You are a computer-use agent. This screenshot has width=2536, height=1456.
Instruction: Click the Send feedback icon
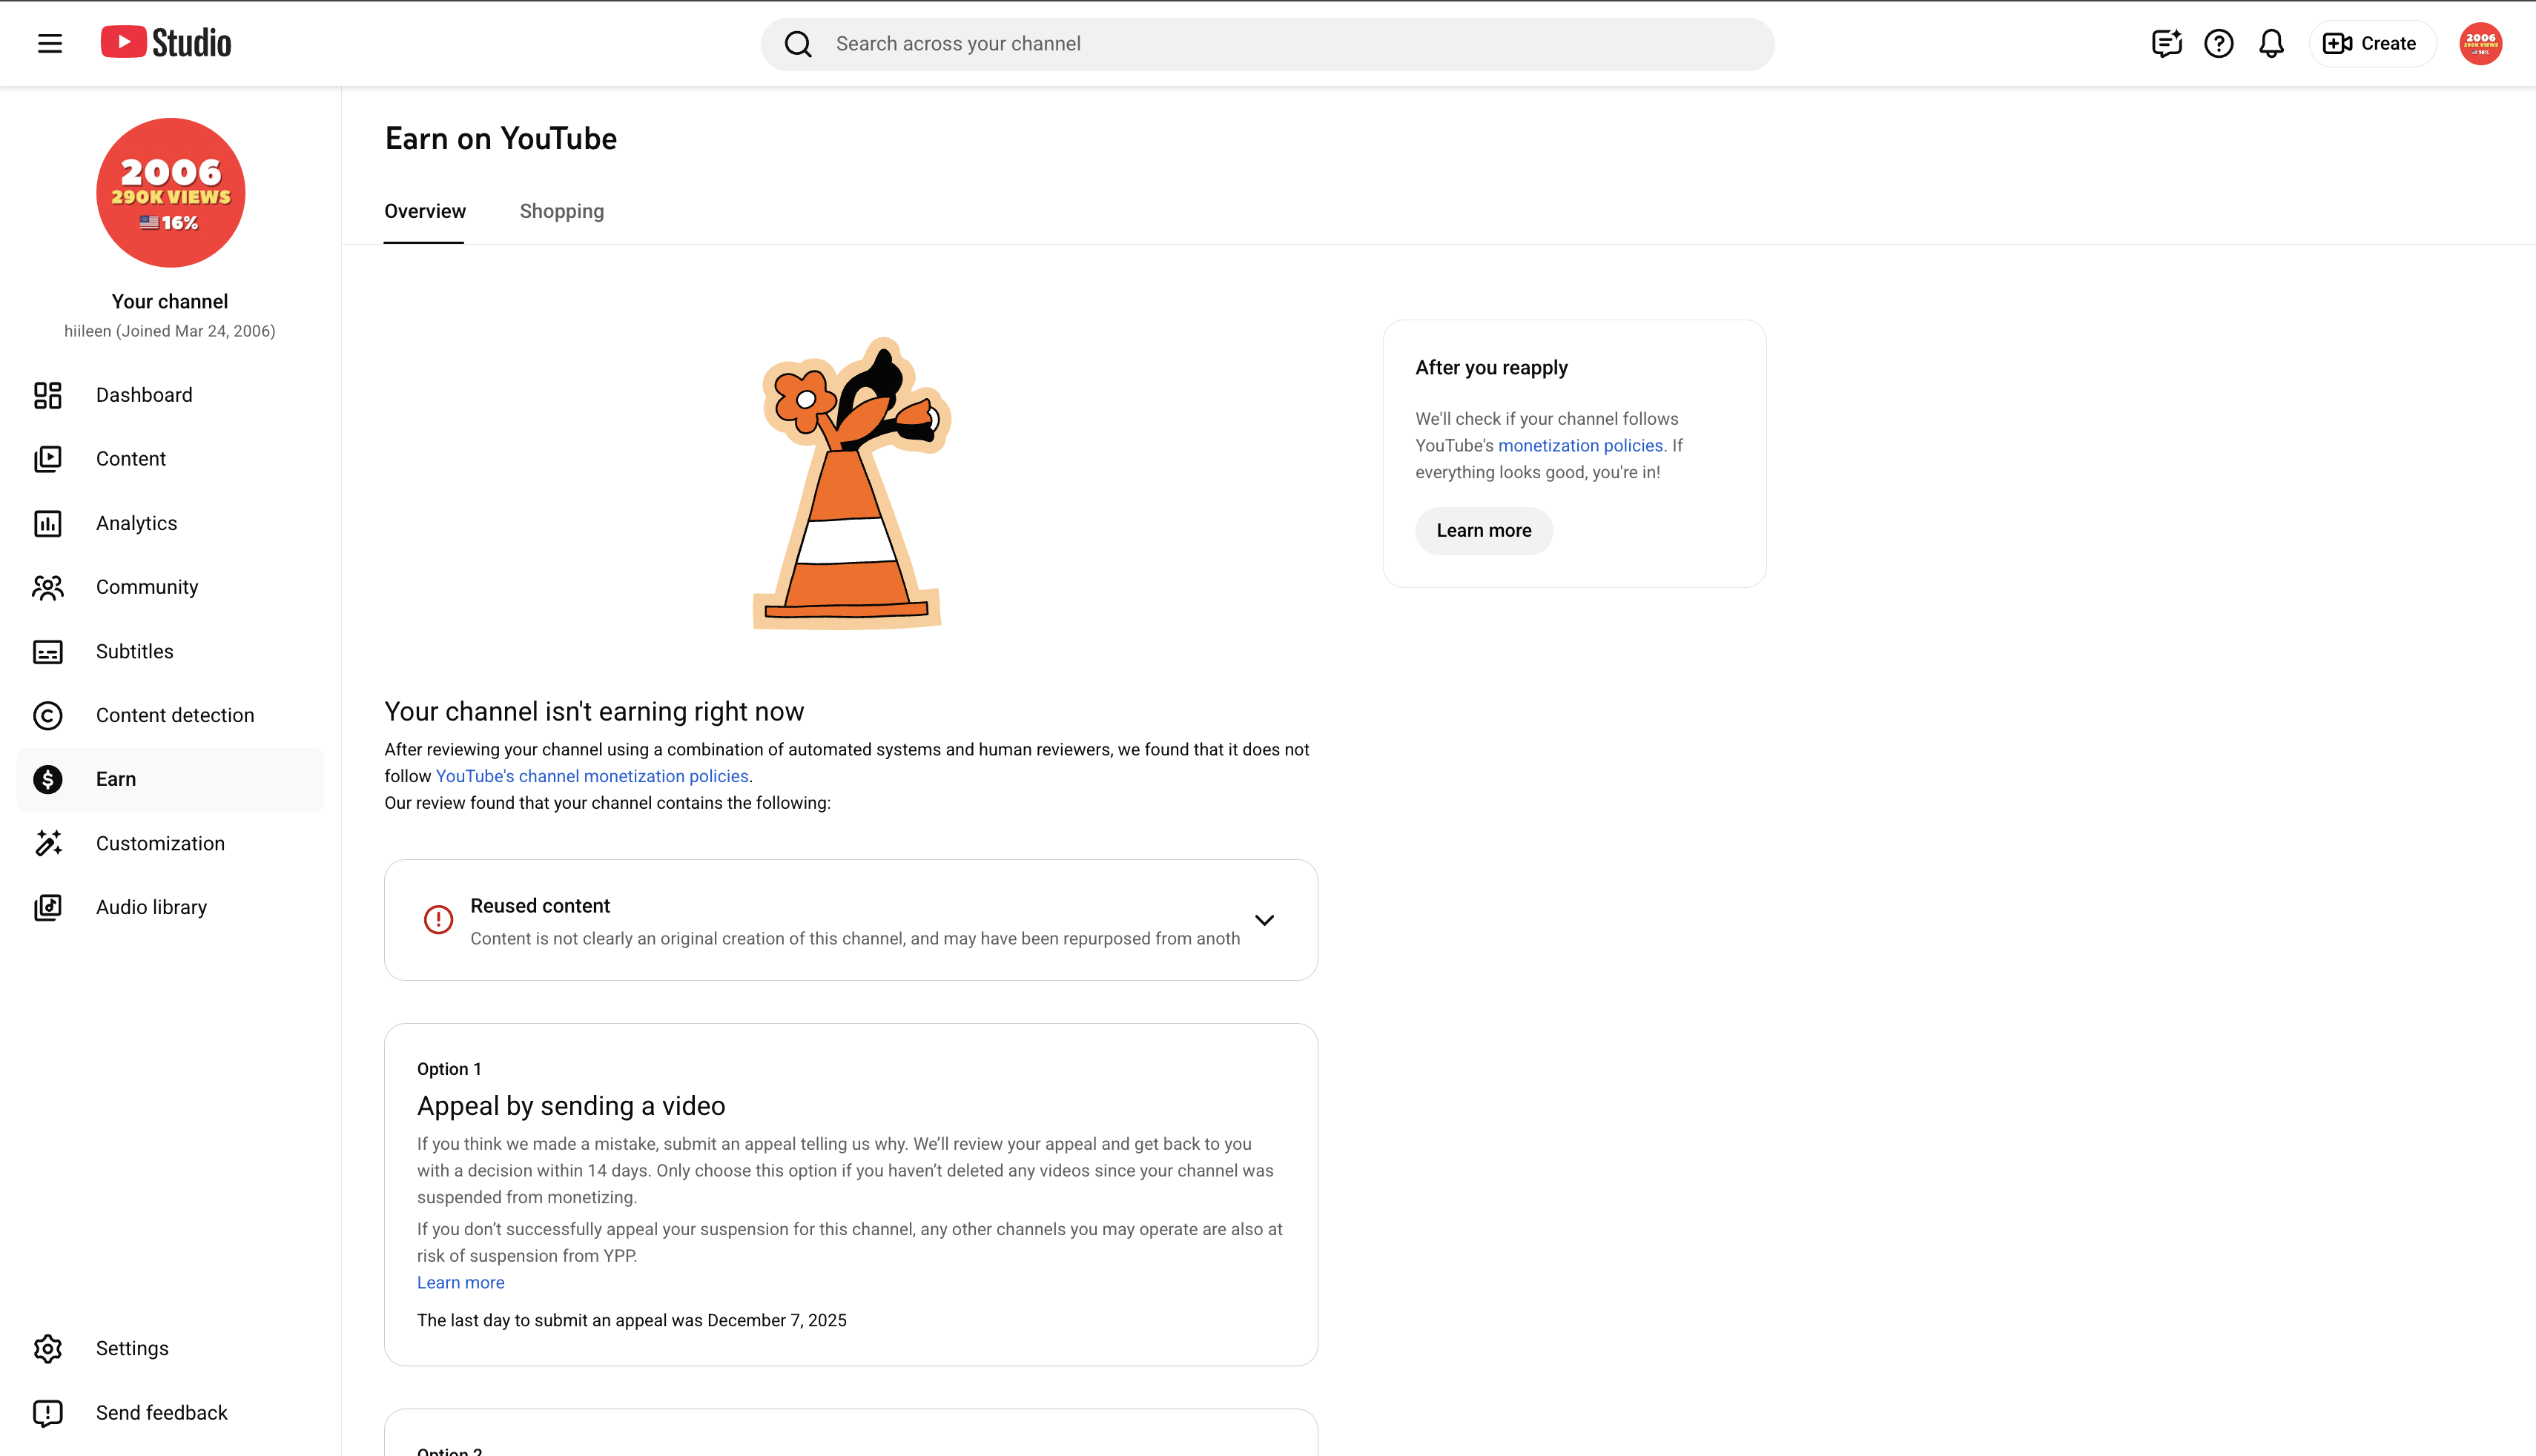[48, 1413]
